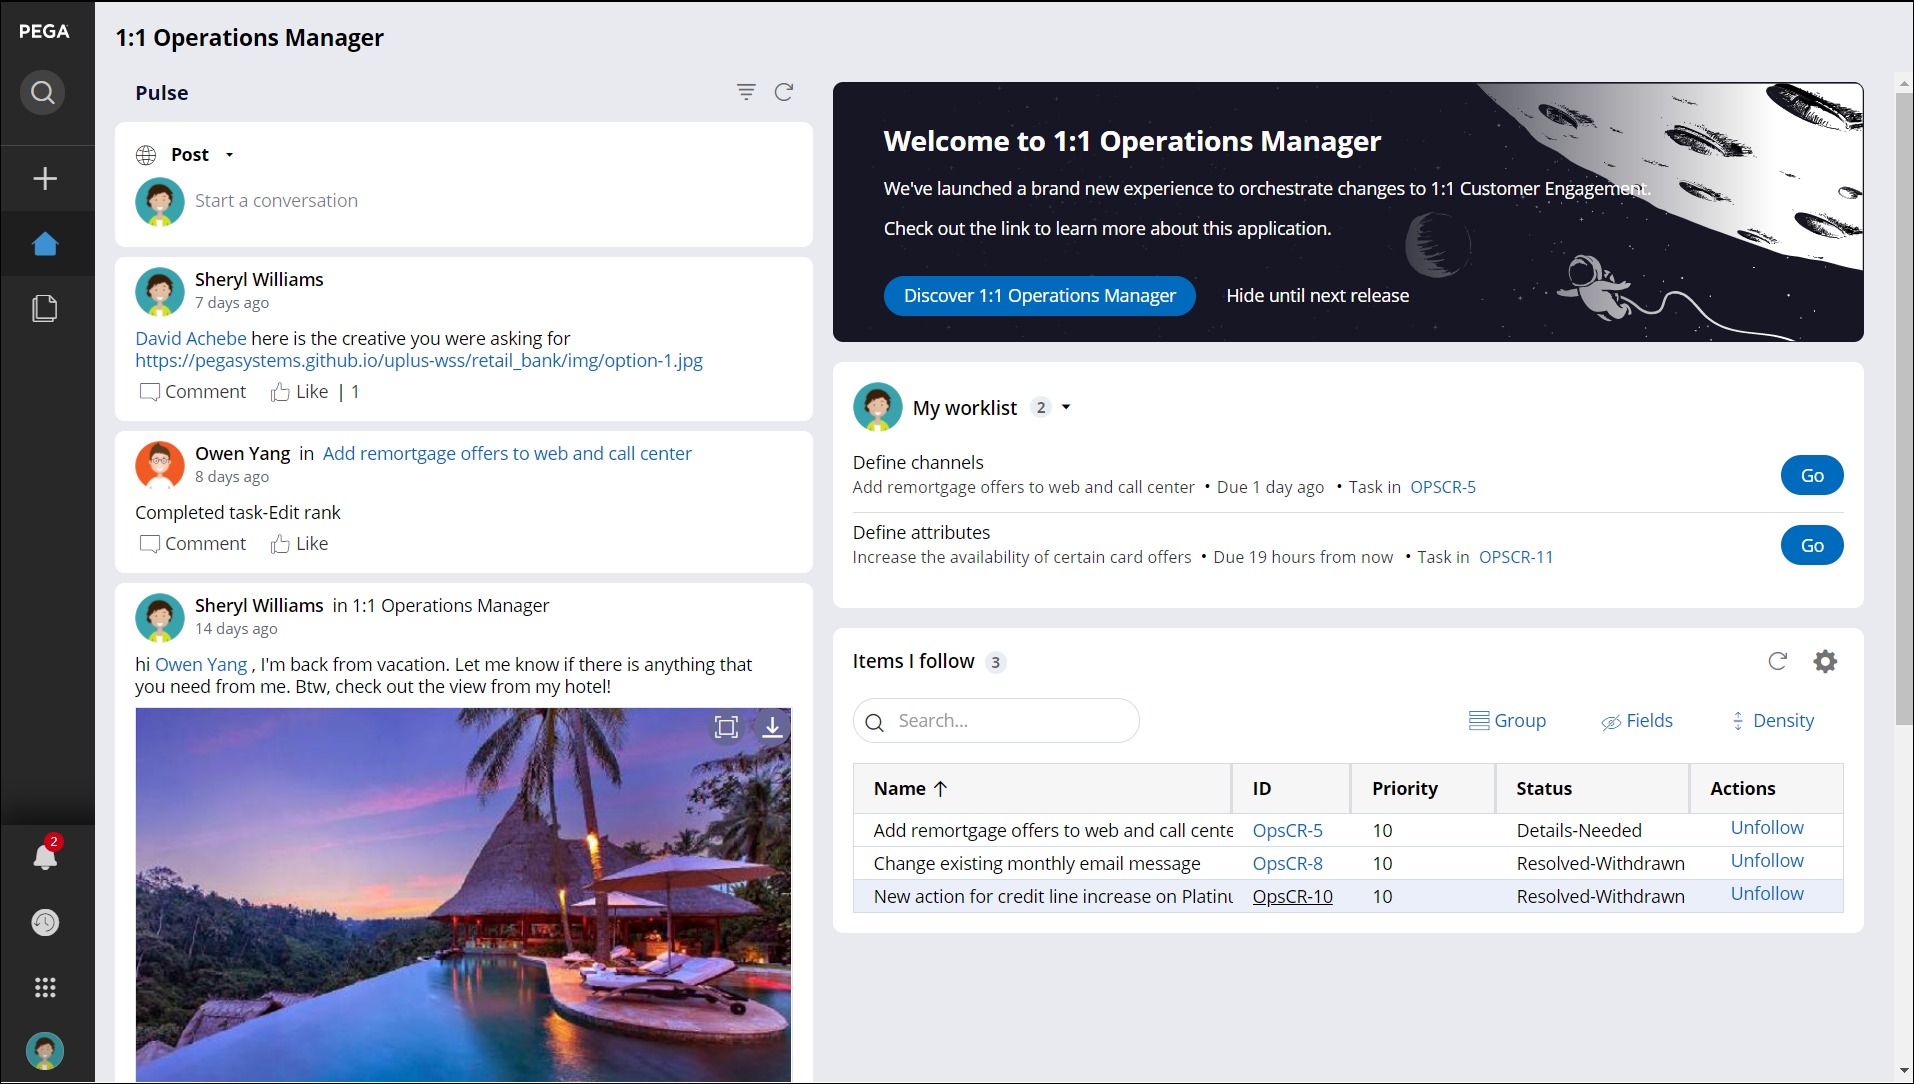Refresh the Pulse feed
Screen dimensions: 1914x1084
point(784,92)
